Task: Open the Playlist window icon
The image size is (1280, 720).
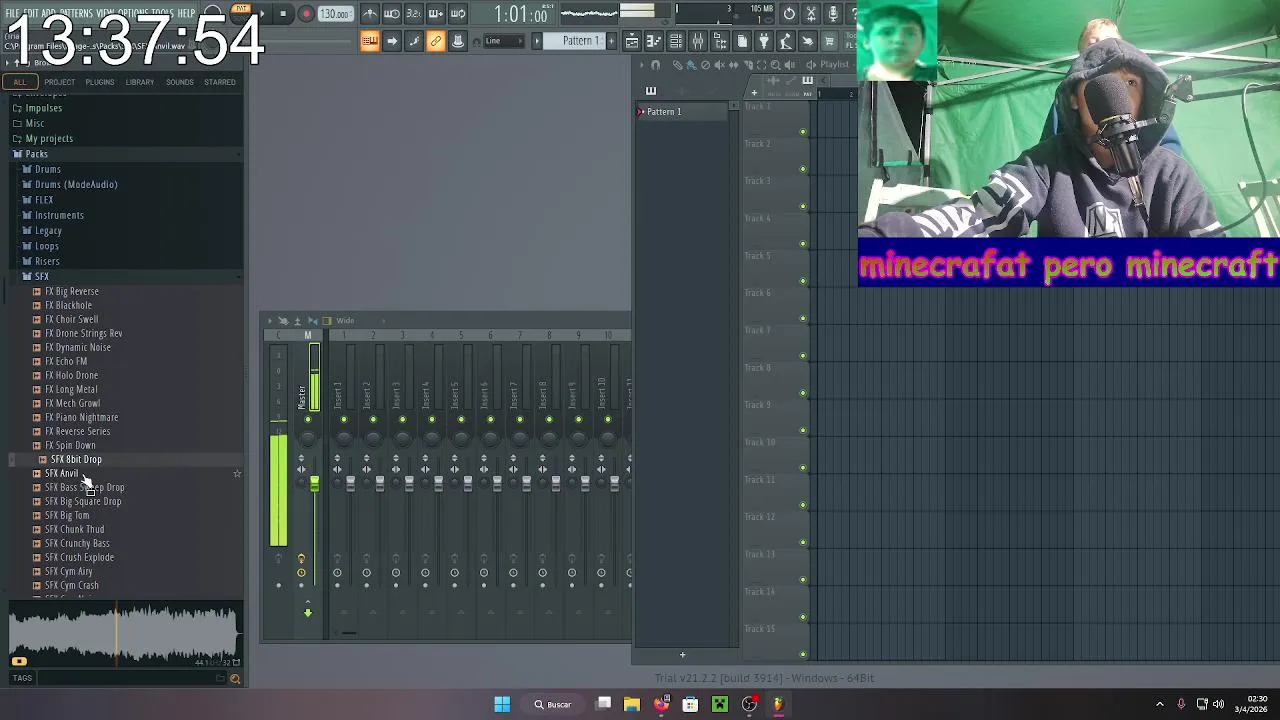Action: pos(632,41)
